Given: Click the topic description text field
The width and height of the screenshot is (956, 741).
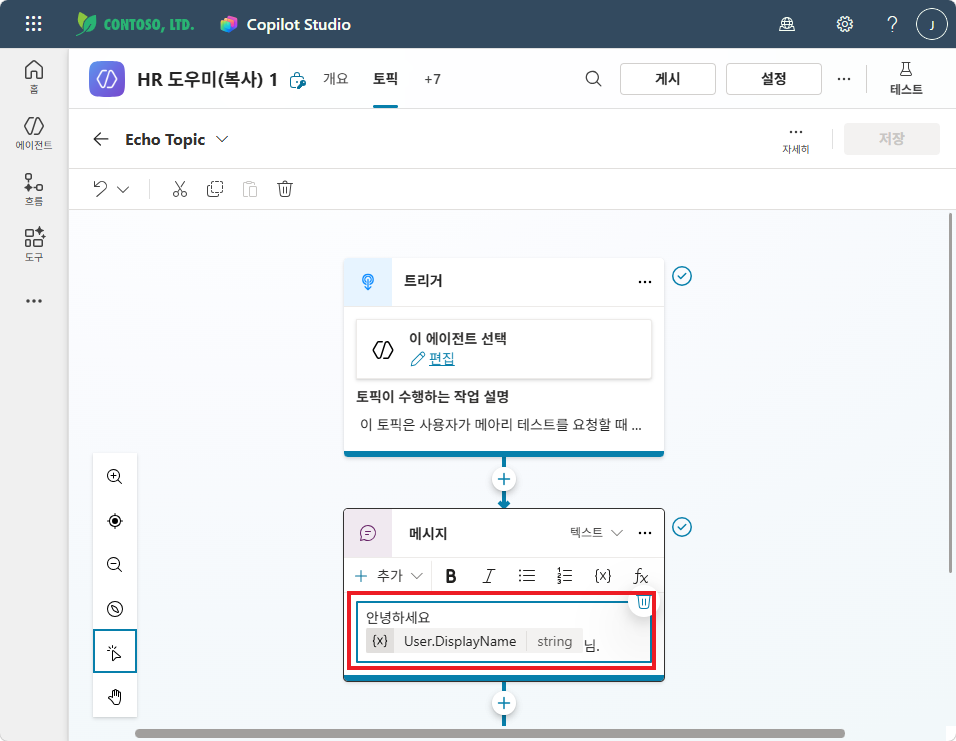Looking at the screenshot, I should click(501, 424).
